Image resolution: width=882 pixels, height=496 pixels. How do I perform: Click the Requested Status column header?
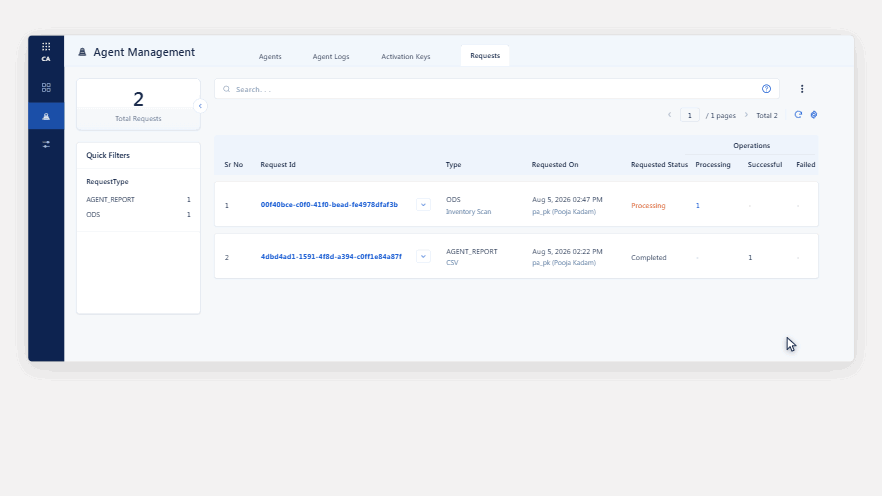pyautogui.click(x=659, y=165)
